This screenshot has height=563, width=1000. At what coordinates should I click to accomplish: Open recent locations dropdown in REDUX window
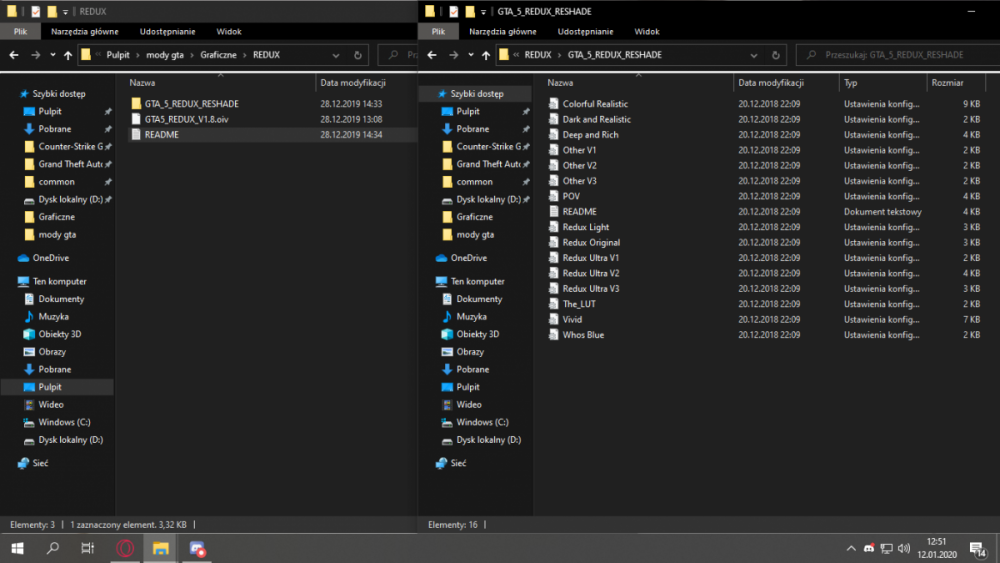[53, 55]
